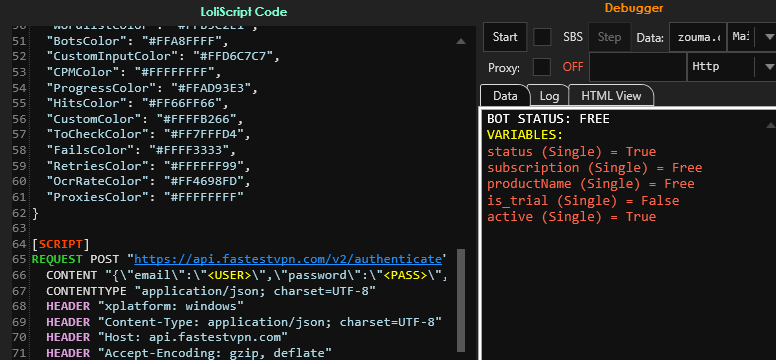Switch to the HTML View tab

click(611, 96)
